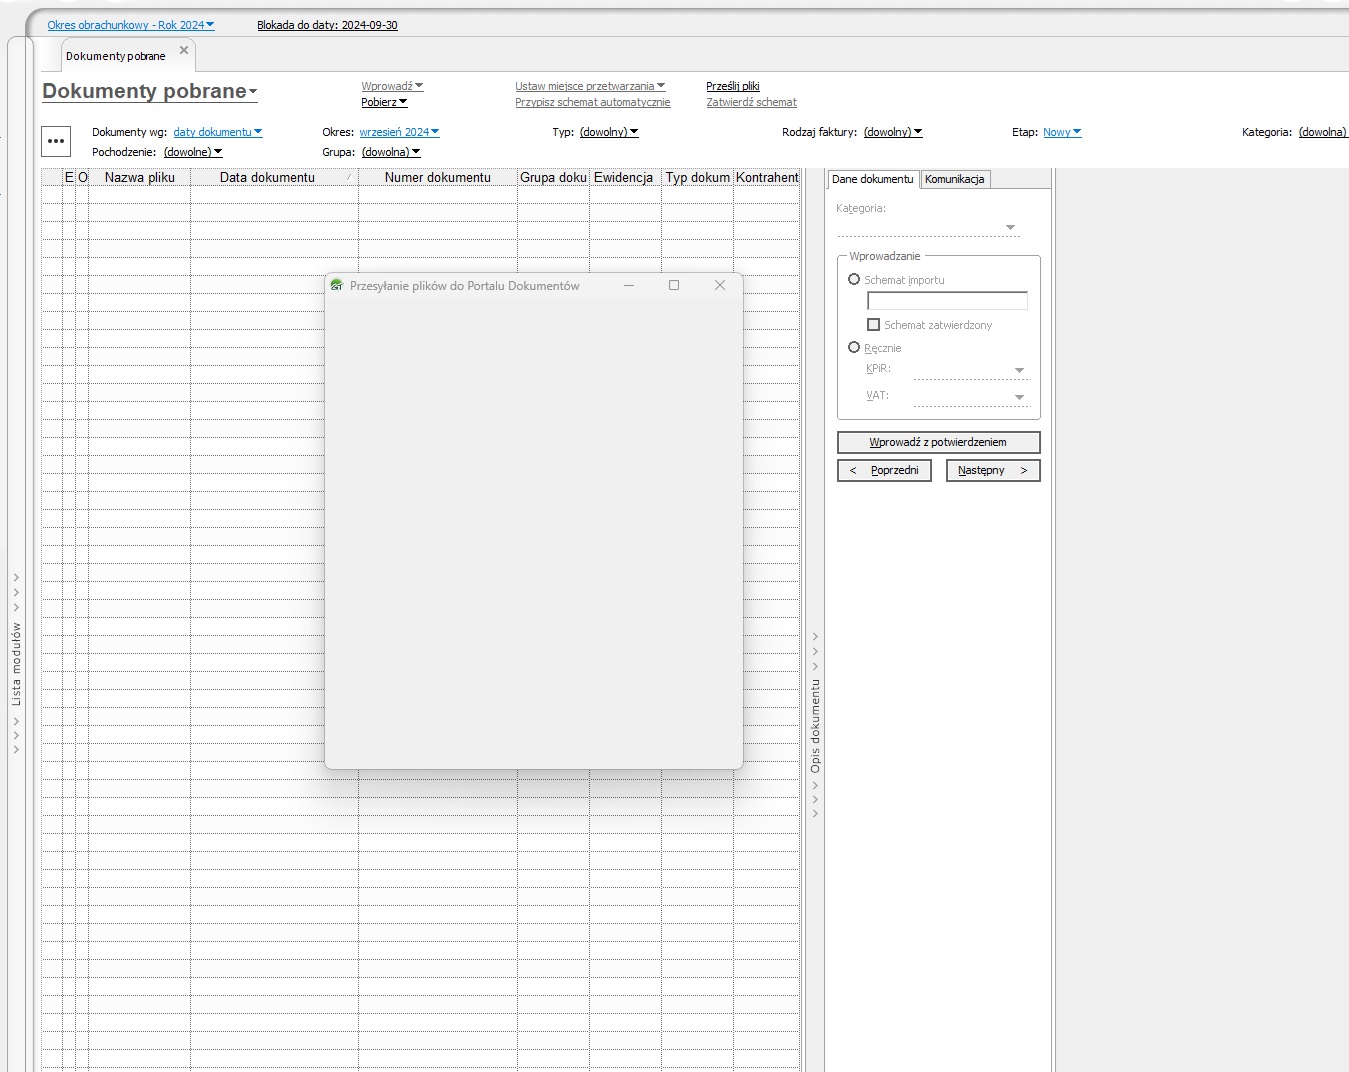Select the Schemat importu radio button
The height and width of the screenshot is (1072, 1349).
(x=854, y=280)
